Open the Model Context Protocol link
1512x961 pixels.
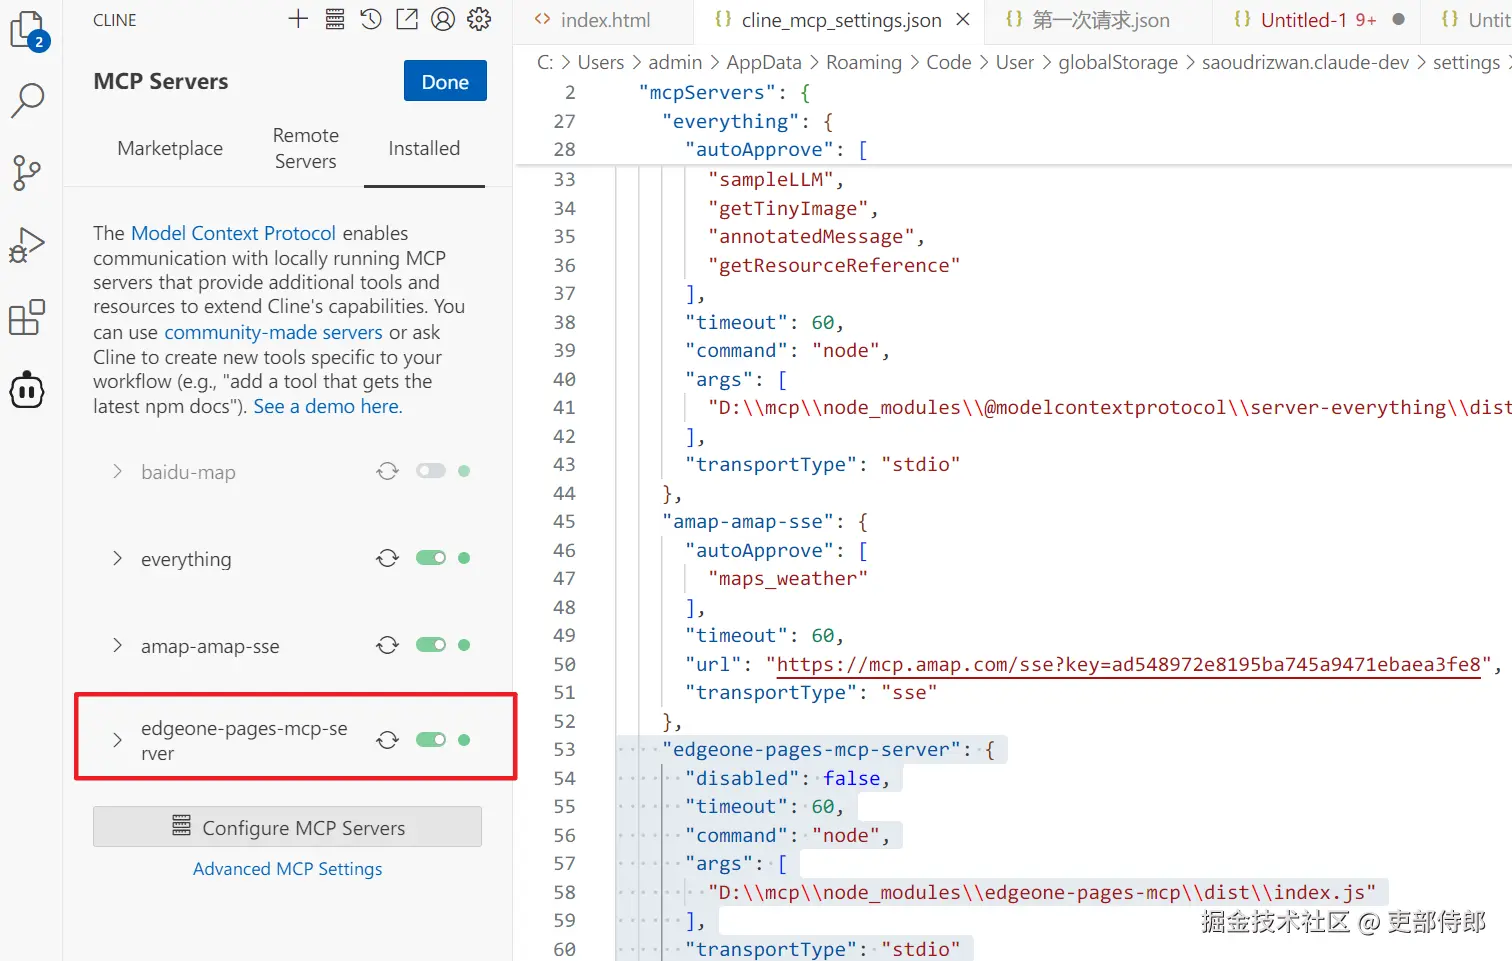[233, 233]
